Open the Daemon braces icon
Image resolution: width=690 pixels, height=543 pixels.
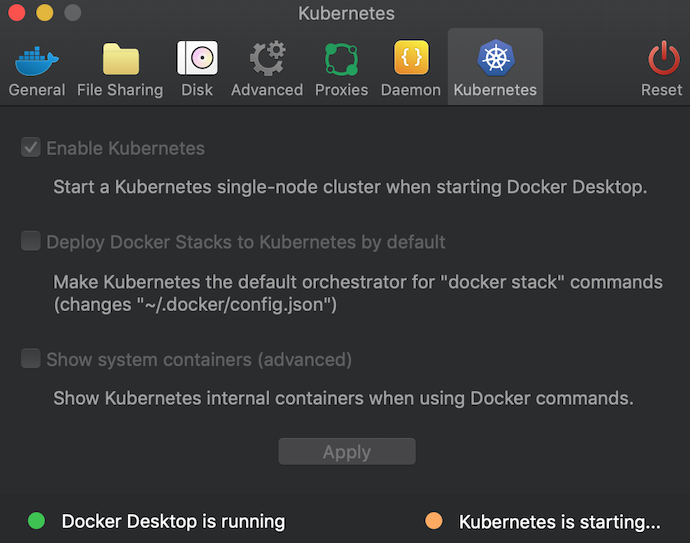(x=411, y=59)
